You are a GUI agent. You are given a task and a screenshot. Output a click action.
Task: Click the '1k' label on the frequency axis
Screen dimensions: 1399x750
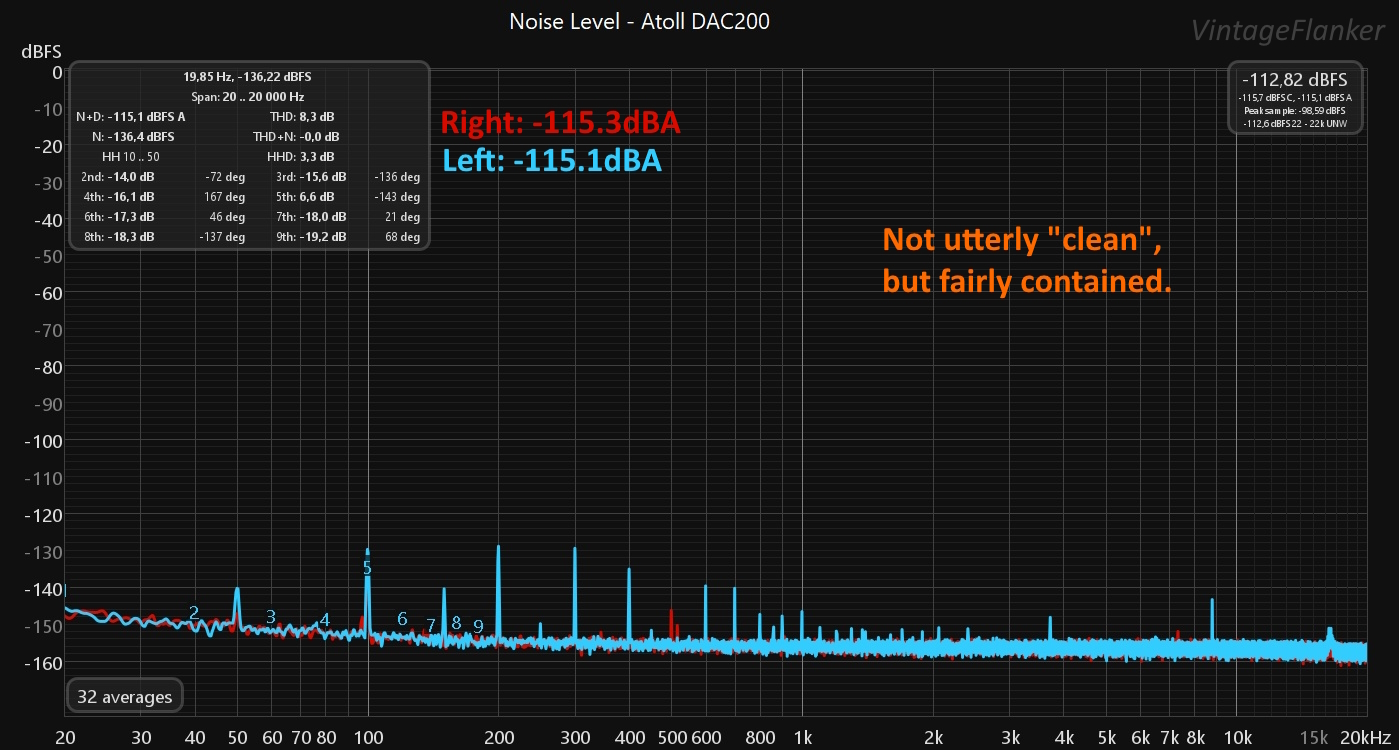[x=802, y=738]
